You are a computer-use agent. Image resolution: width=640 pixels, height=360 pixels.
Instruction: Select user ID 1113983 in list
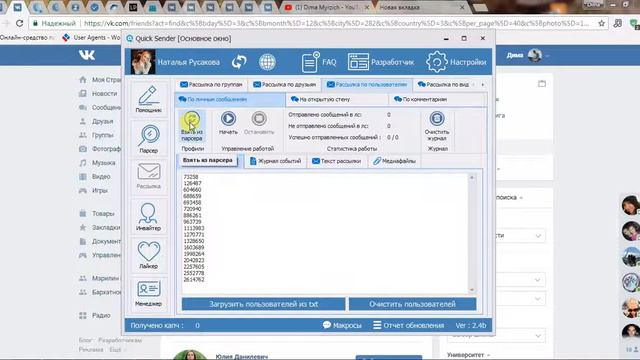pos(194,228)
